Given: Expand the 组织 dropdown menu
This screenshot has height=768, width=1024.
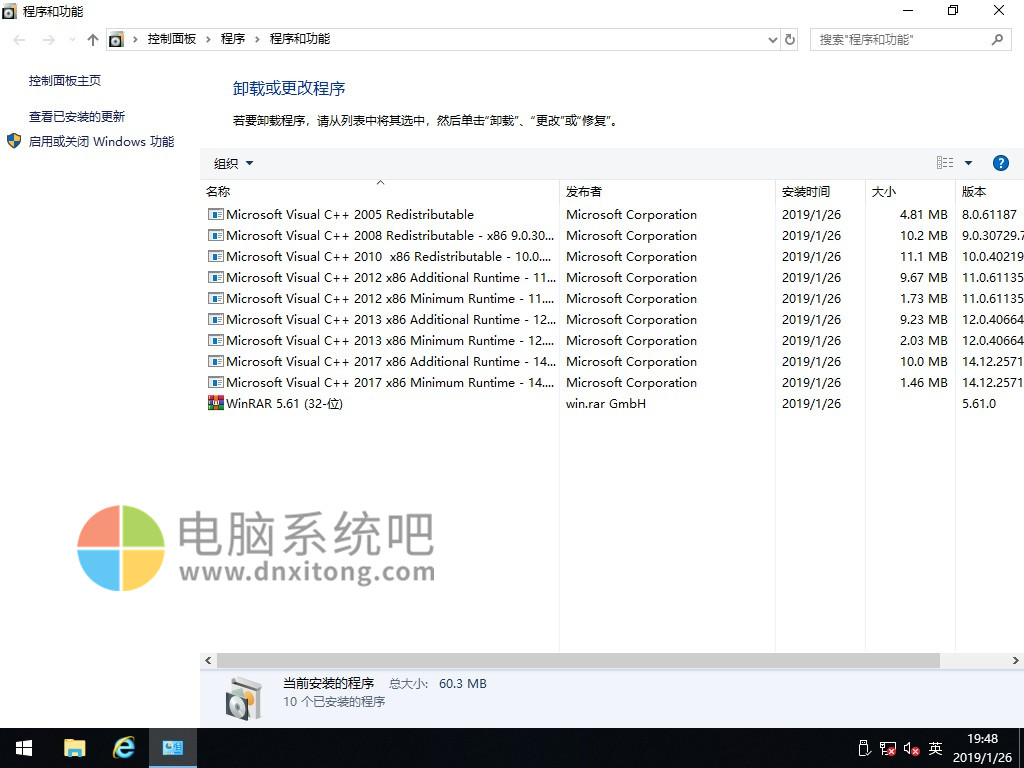Looking at the screenshot, I should (x=233, y=163).
